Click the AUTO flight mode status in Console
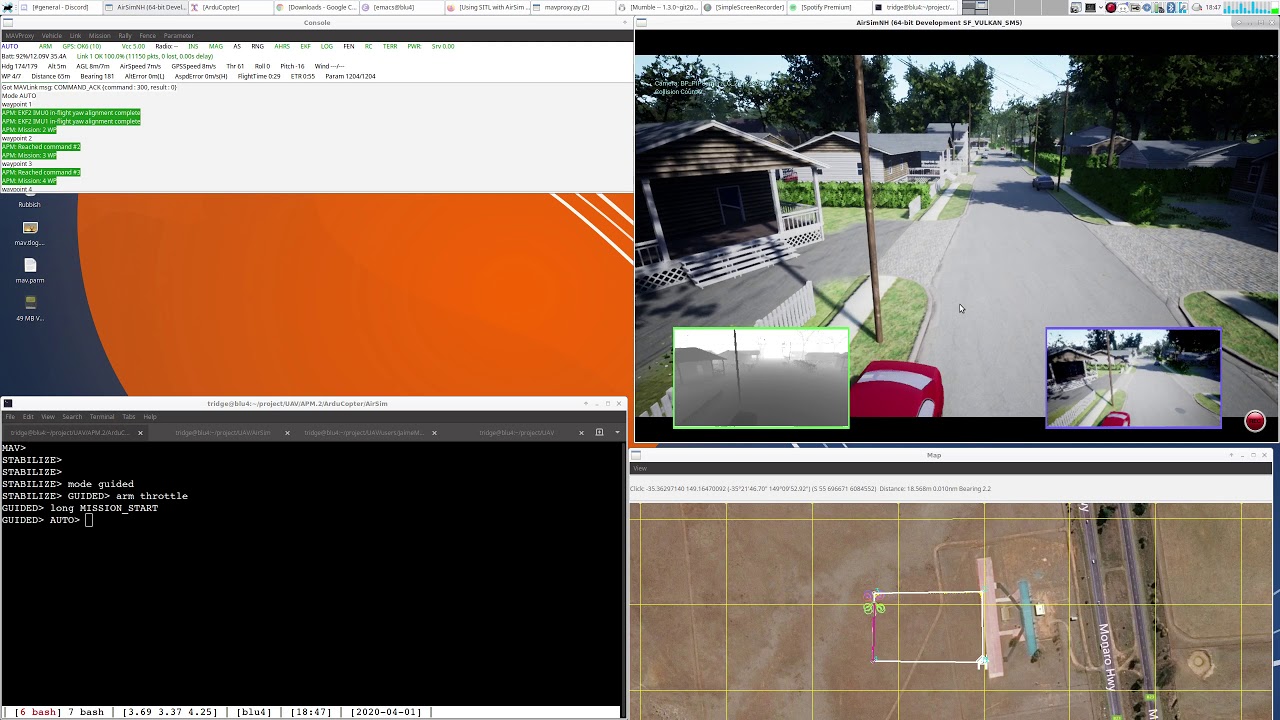 pyautogui.click(x=10, y=46)
